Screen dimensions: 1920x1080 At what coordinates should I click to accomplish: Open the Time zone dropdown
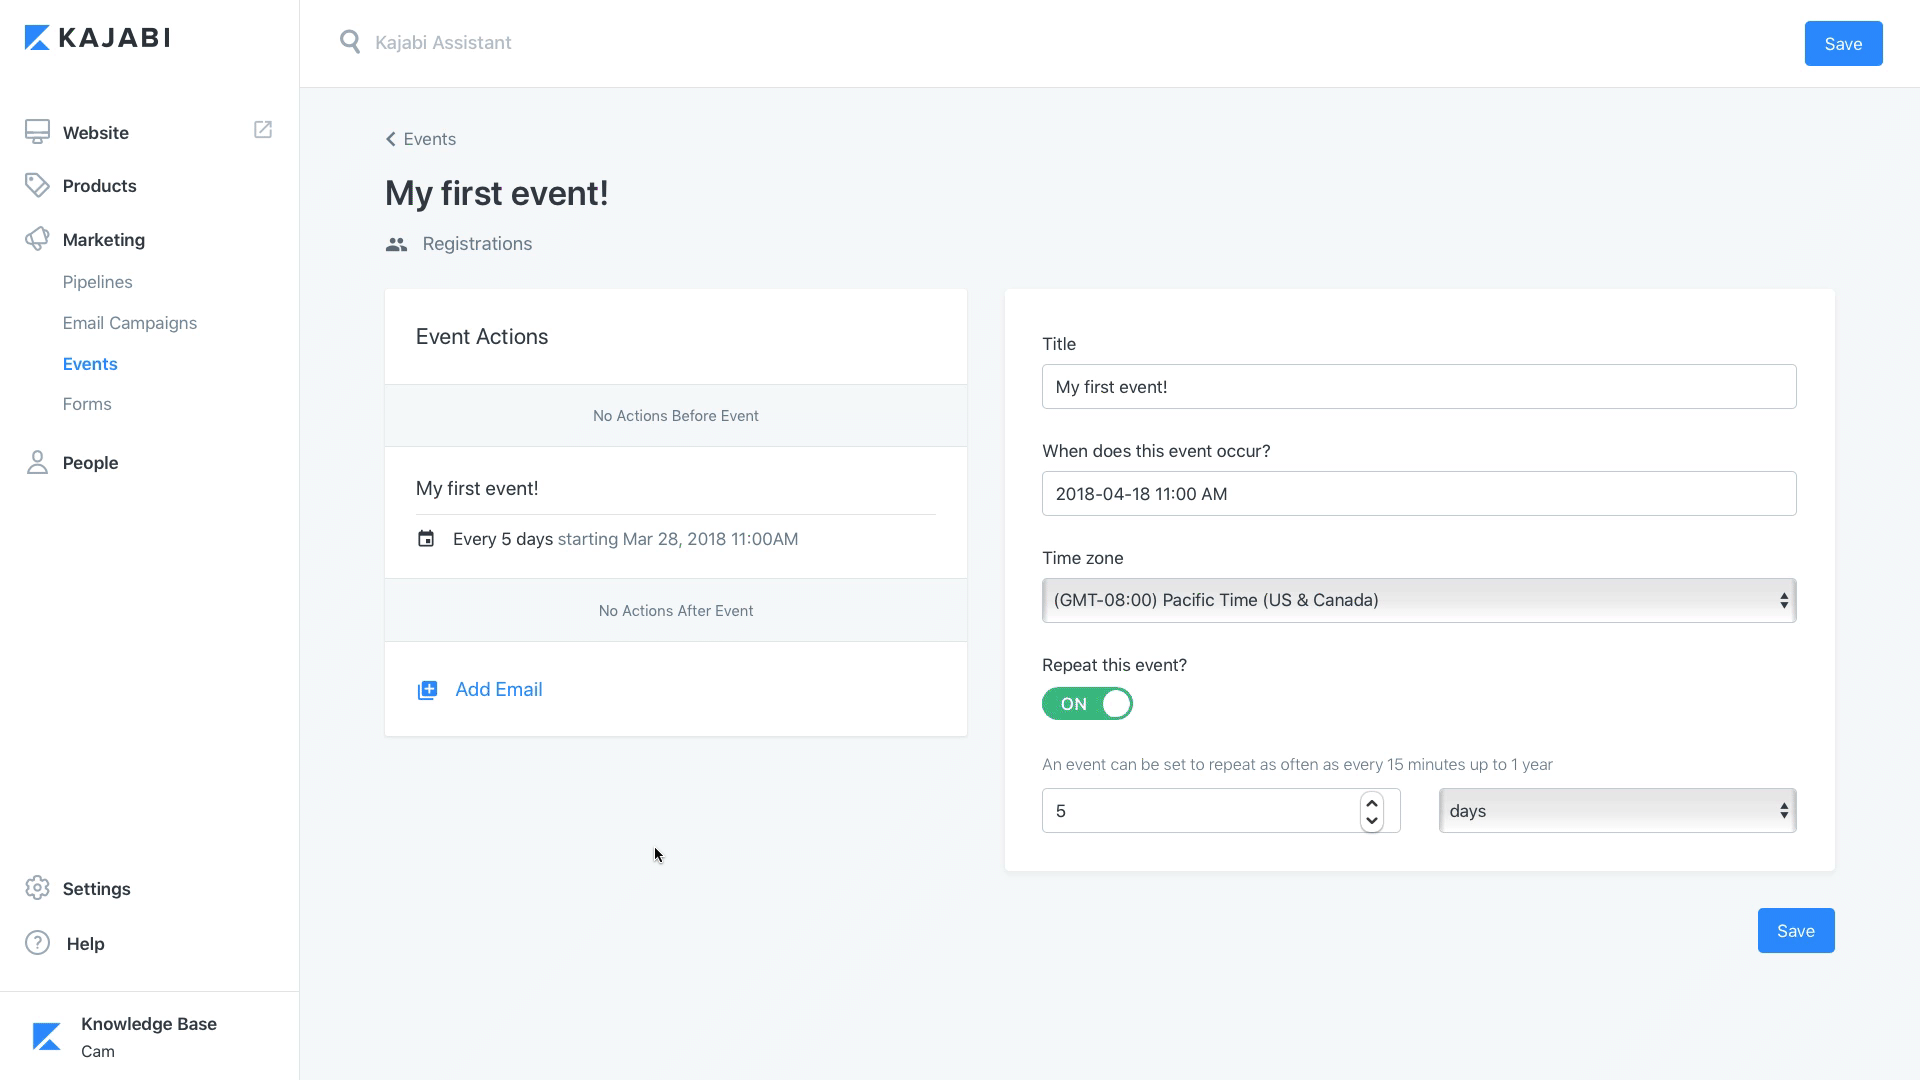click(1418, 600)
